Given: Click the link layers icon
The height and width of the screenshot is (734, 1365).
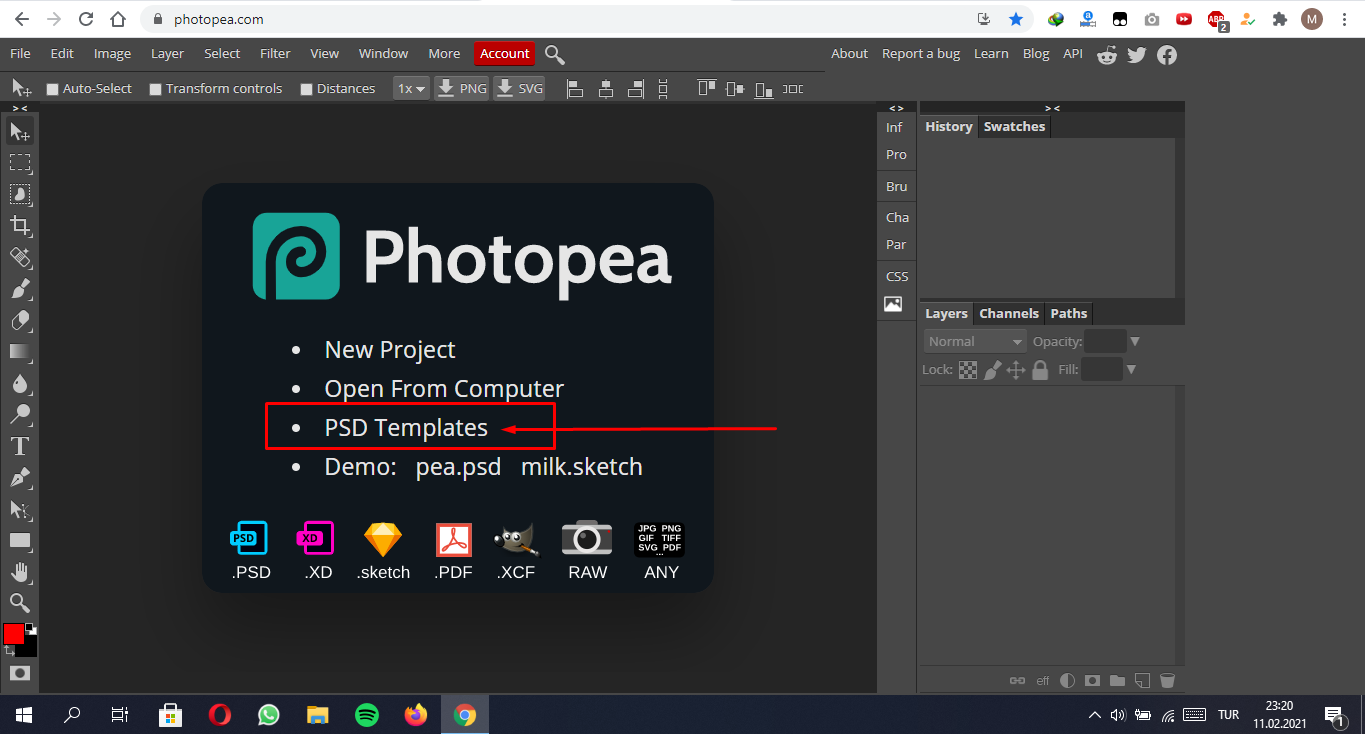Looking at the screenshot, I should click(x=1017, y=681).
